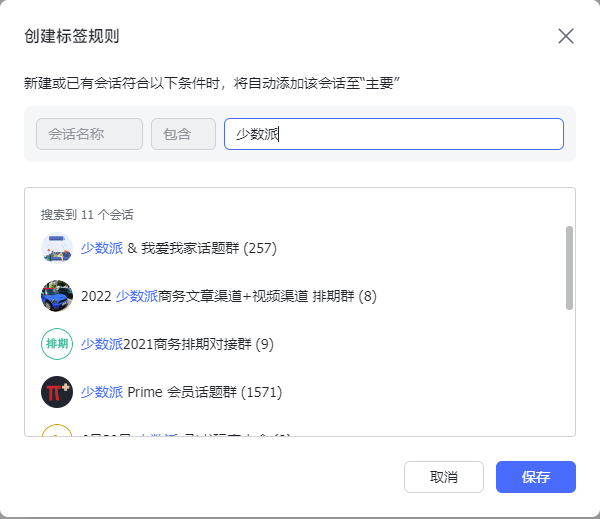Click the 取消 button

tap(444, 477)
